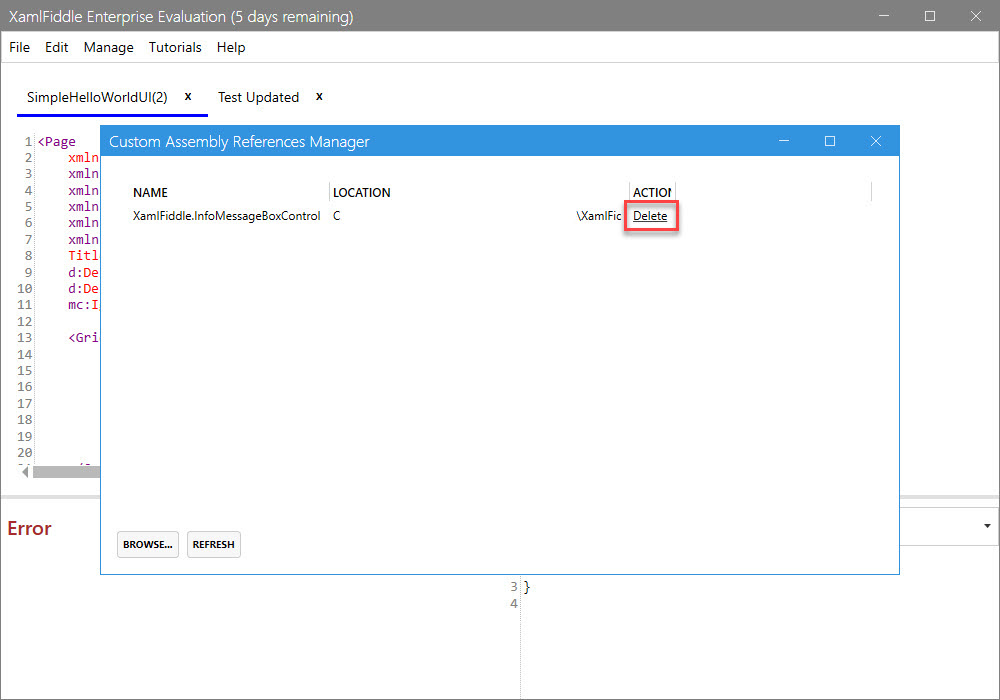Select the XamlFiddle.InfoMessageBoxControl row name
The width and height of the screenshot is (1000, 700).
click(x=226, y=216)
